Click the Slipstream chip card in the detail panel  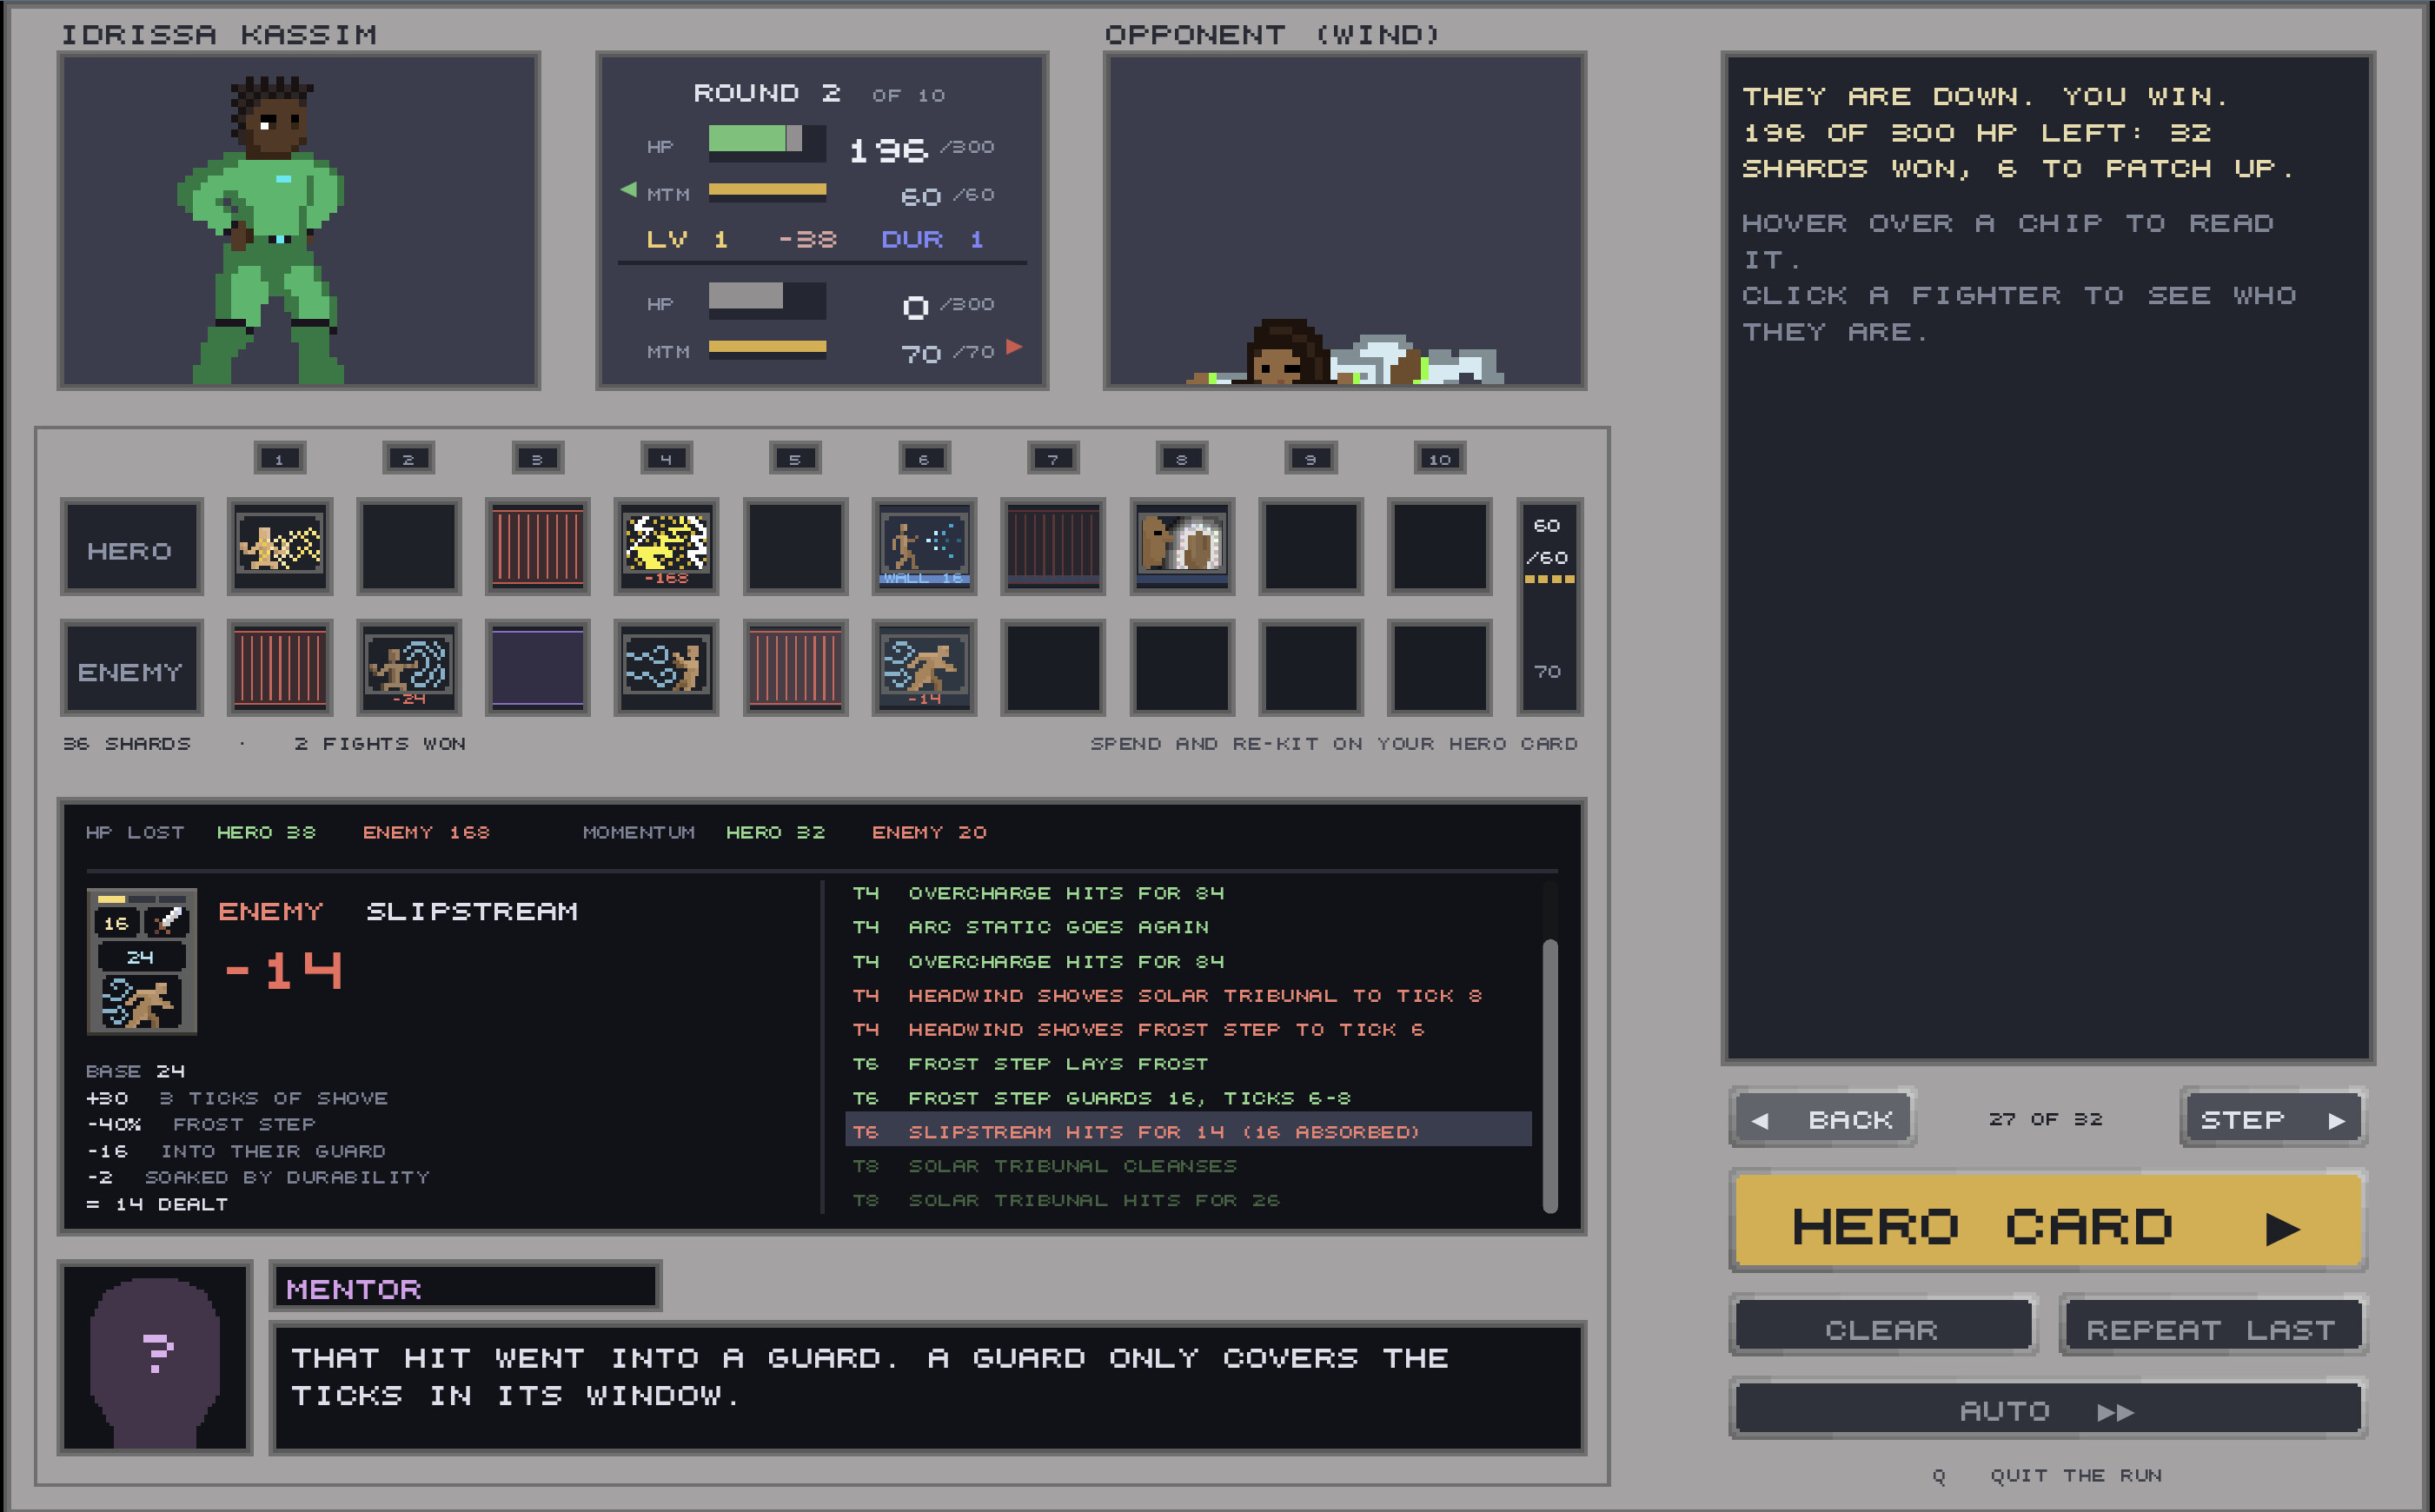click(142, 960)
